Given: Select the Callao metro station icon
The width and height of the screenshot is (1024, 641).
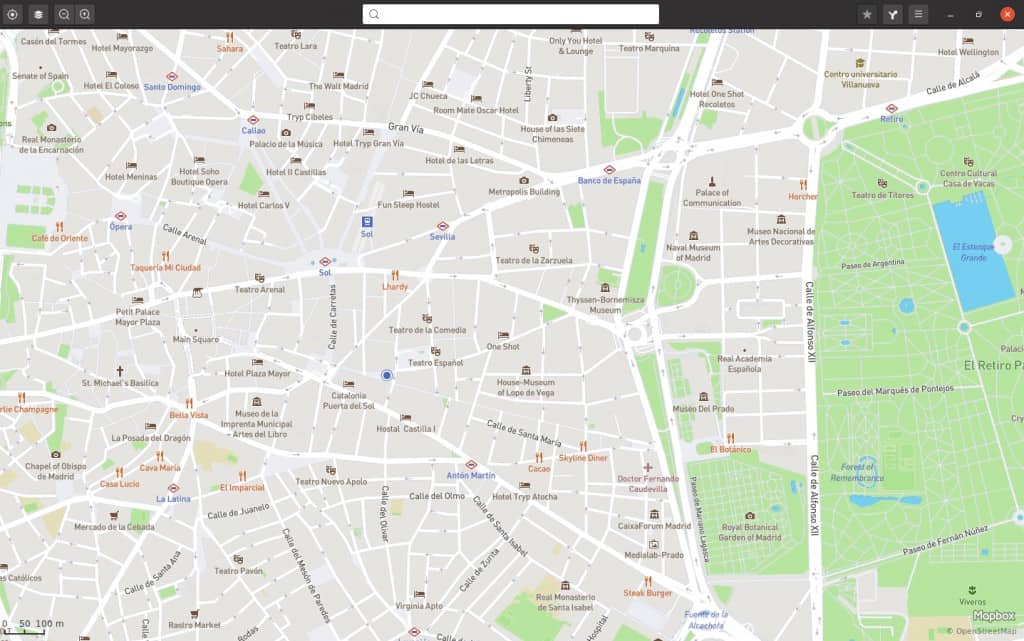Looking at the screenshot, I should [x=253, y=120].
